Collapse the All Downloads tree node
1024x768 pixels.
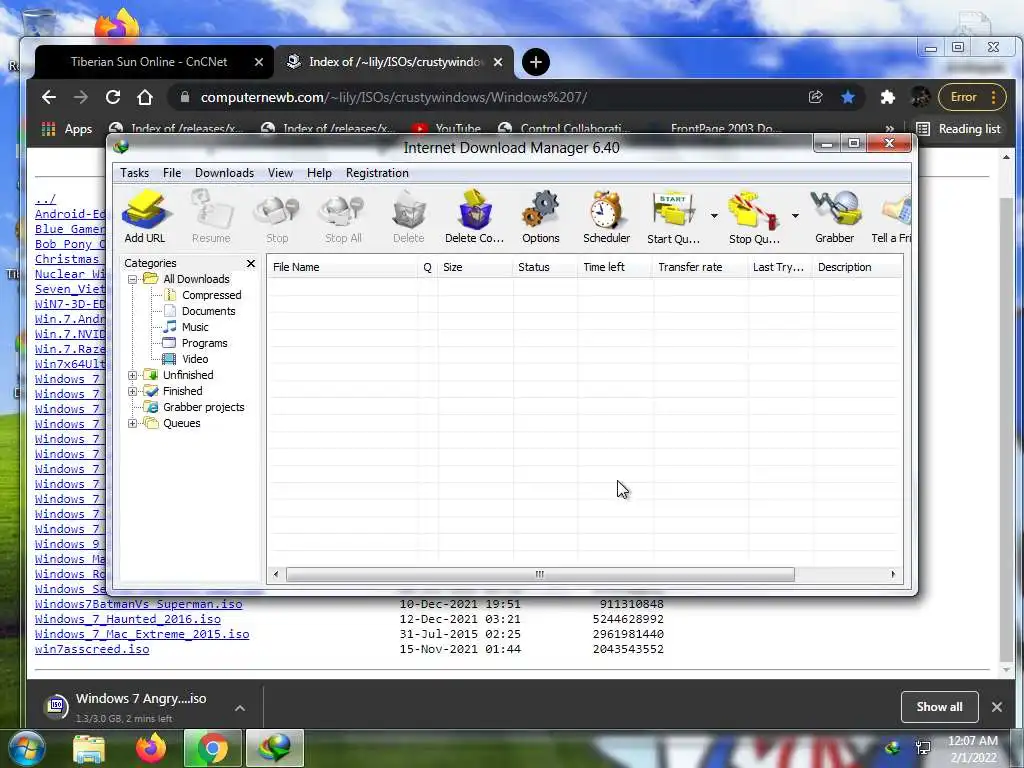[x=133, y=280]
